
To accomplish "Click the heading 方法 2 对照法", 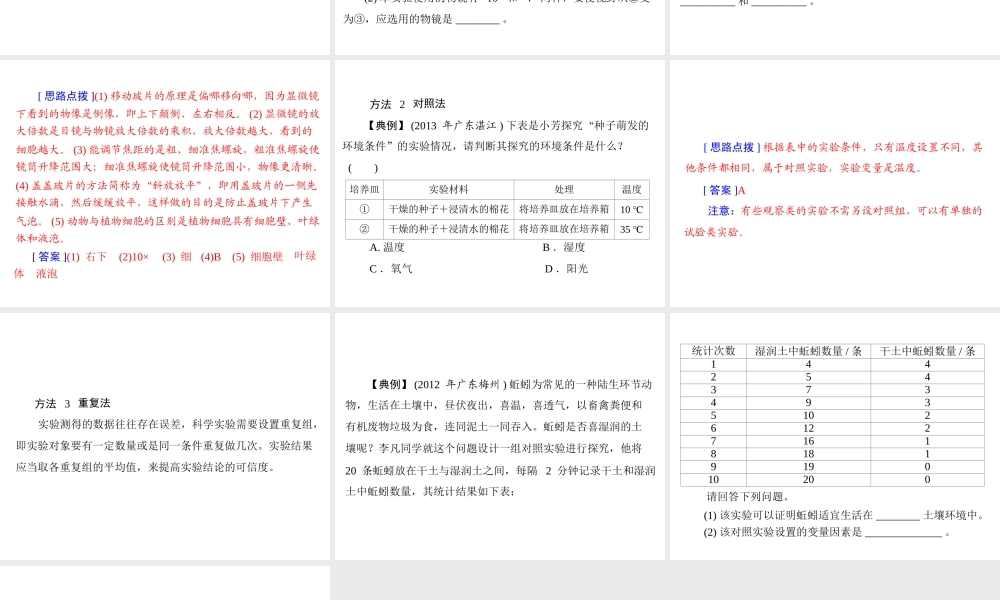I will click(x=407, y=104).
